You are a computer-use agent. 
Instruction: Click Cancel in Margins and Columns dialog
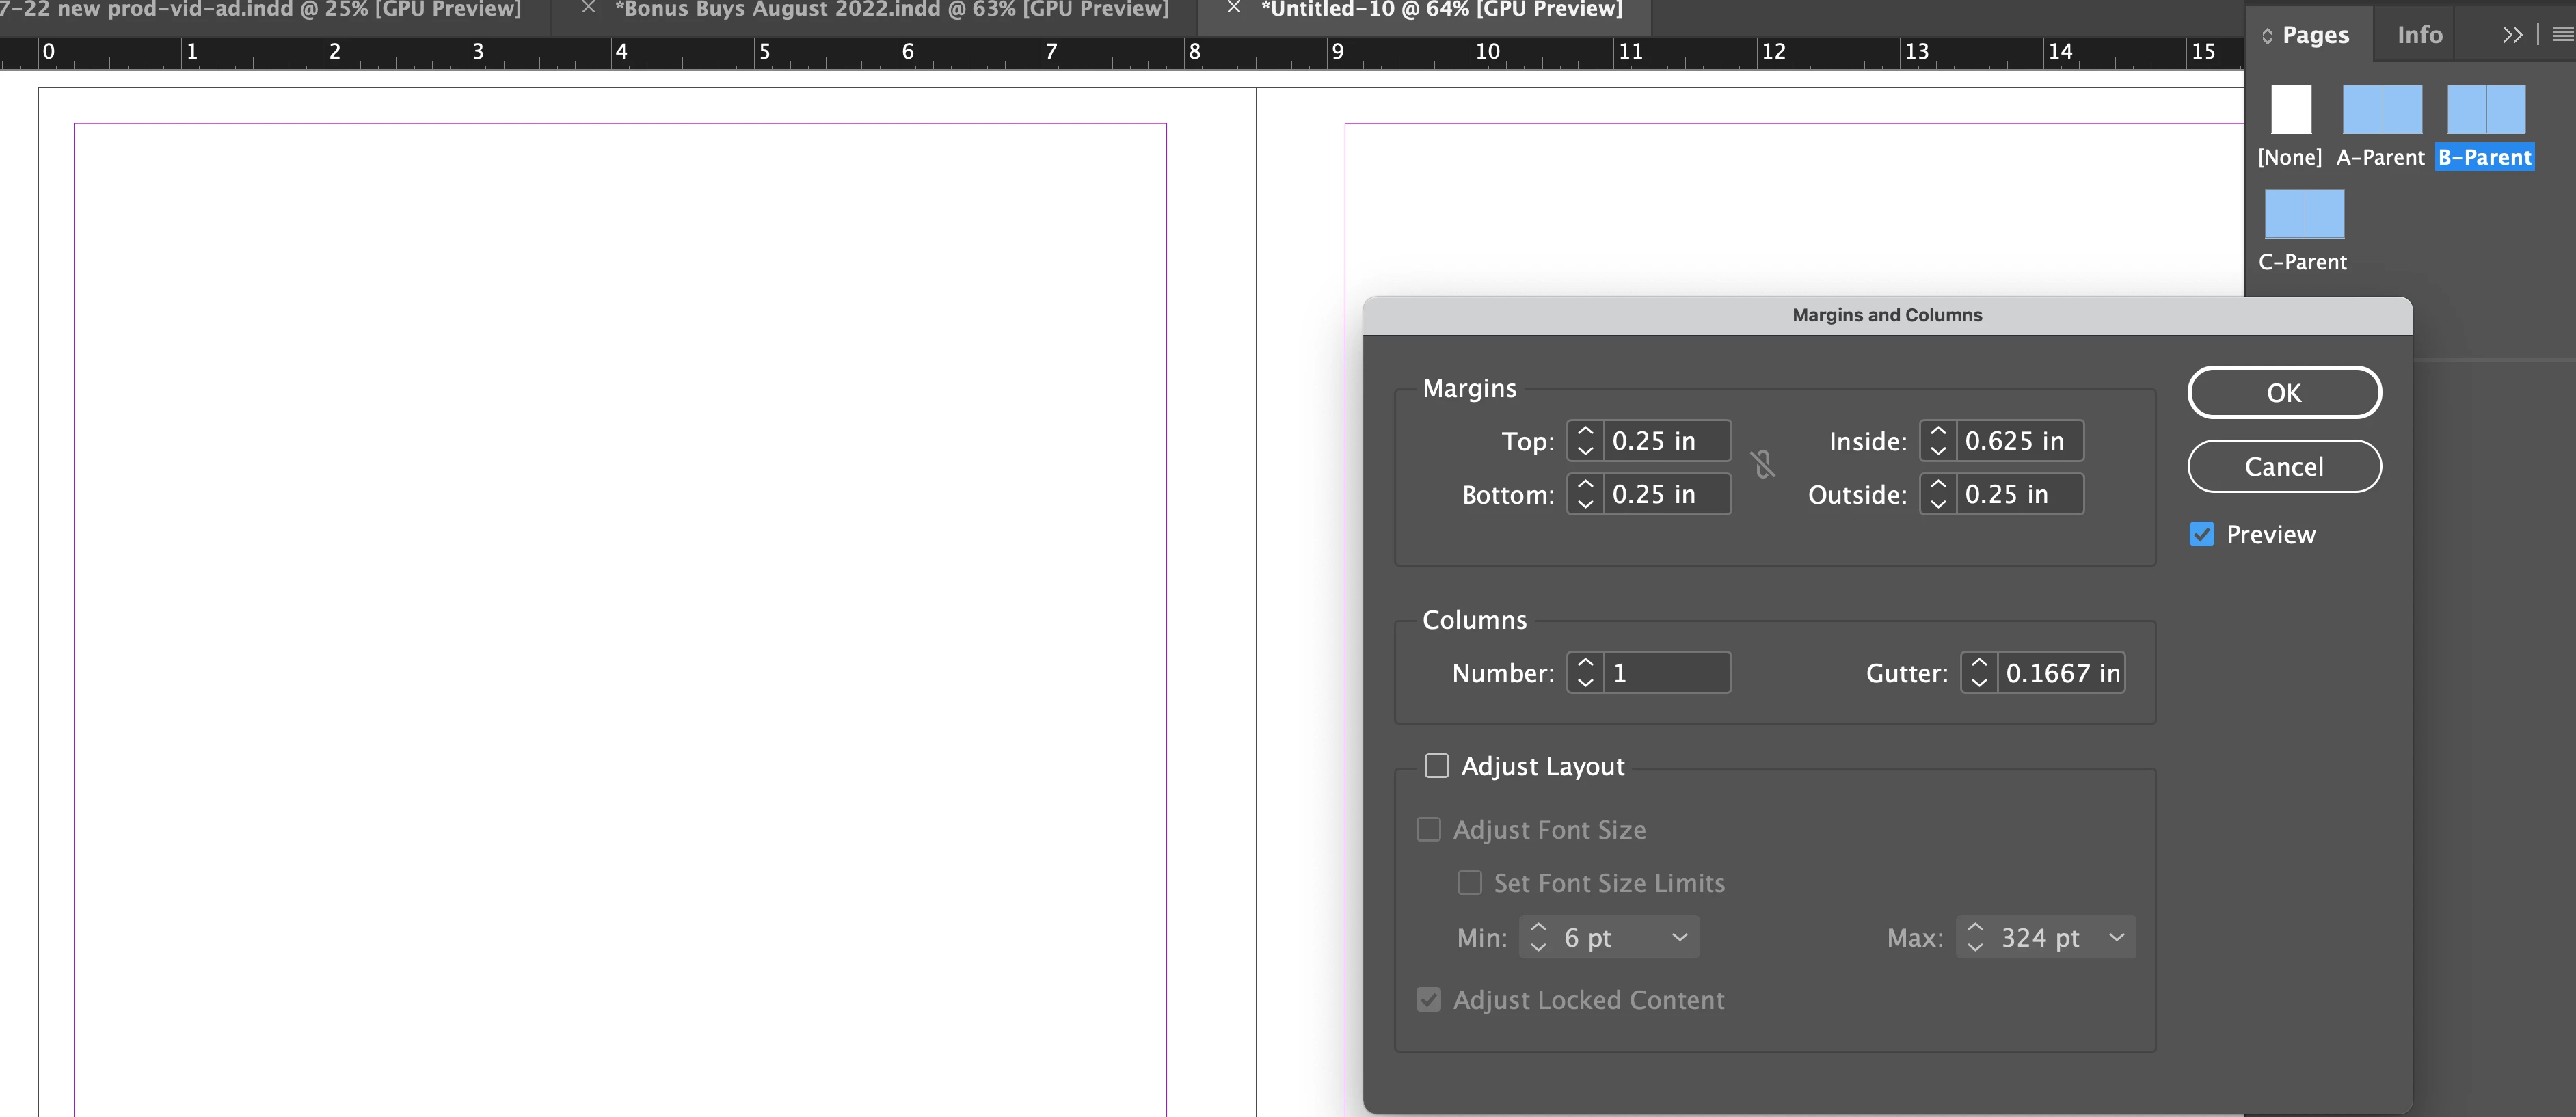tap(2284, 467)
